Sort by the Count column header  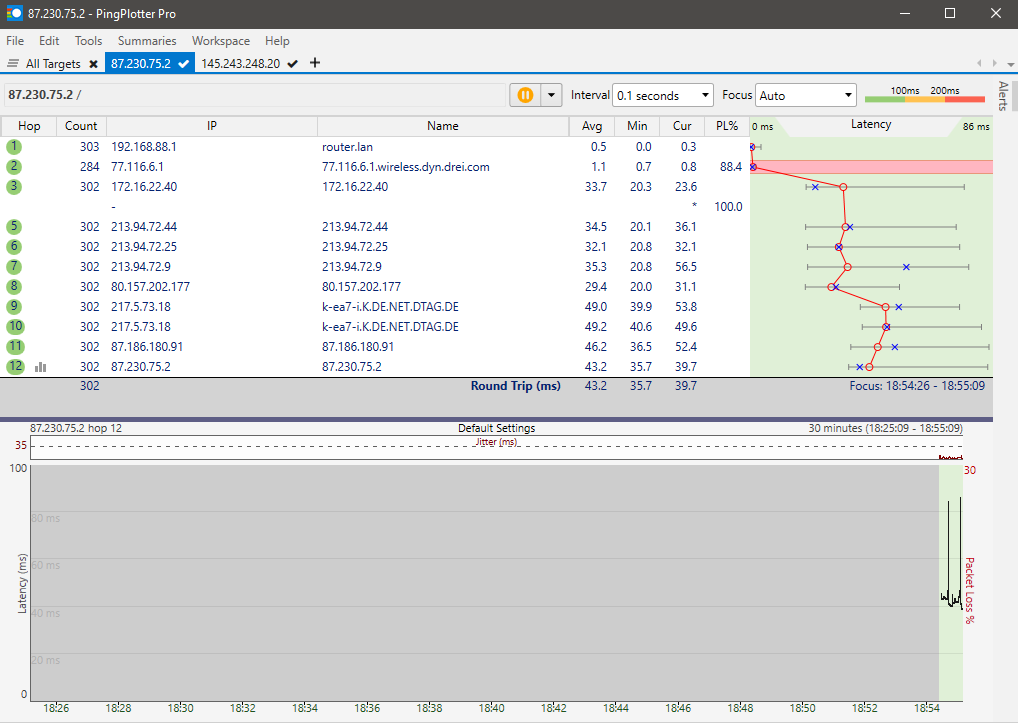point(81,126)
